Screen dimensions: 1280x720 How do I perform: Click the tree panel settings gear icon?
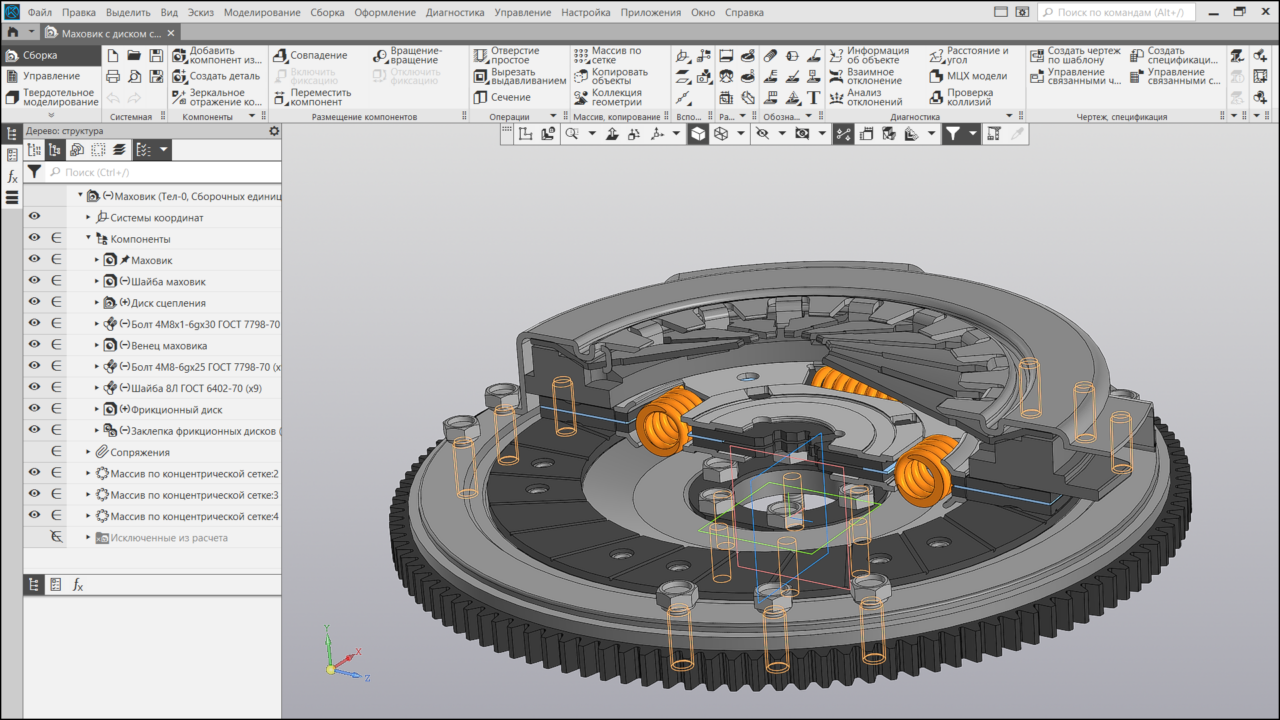[x=275, y=131]
